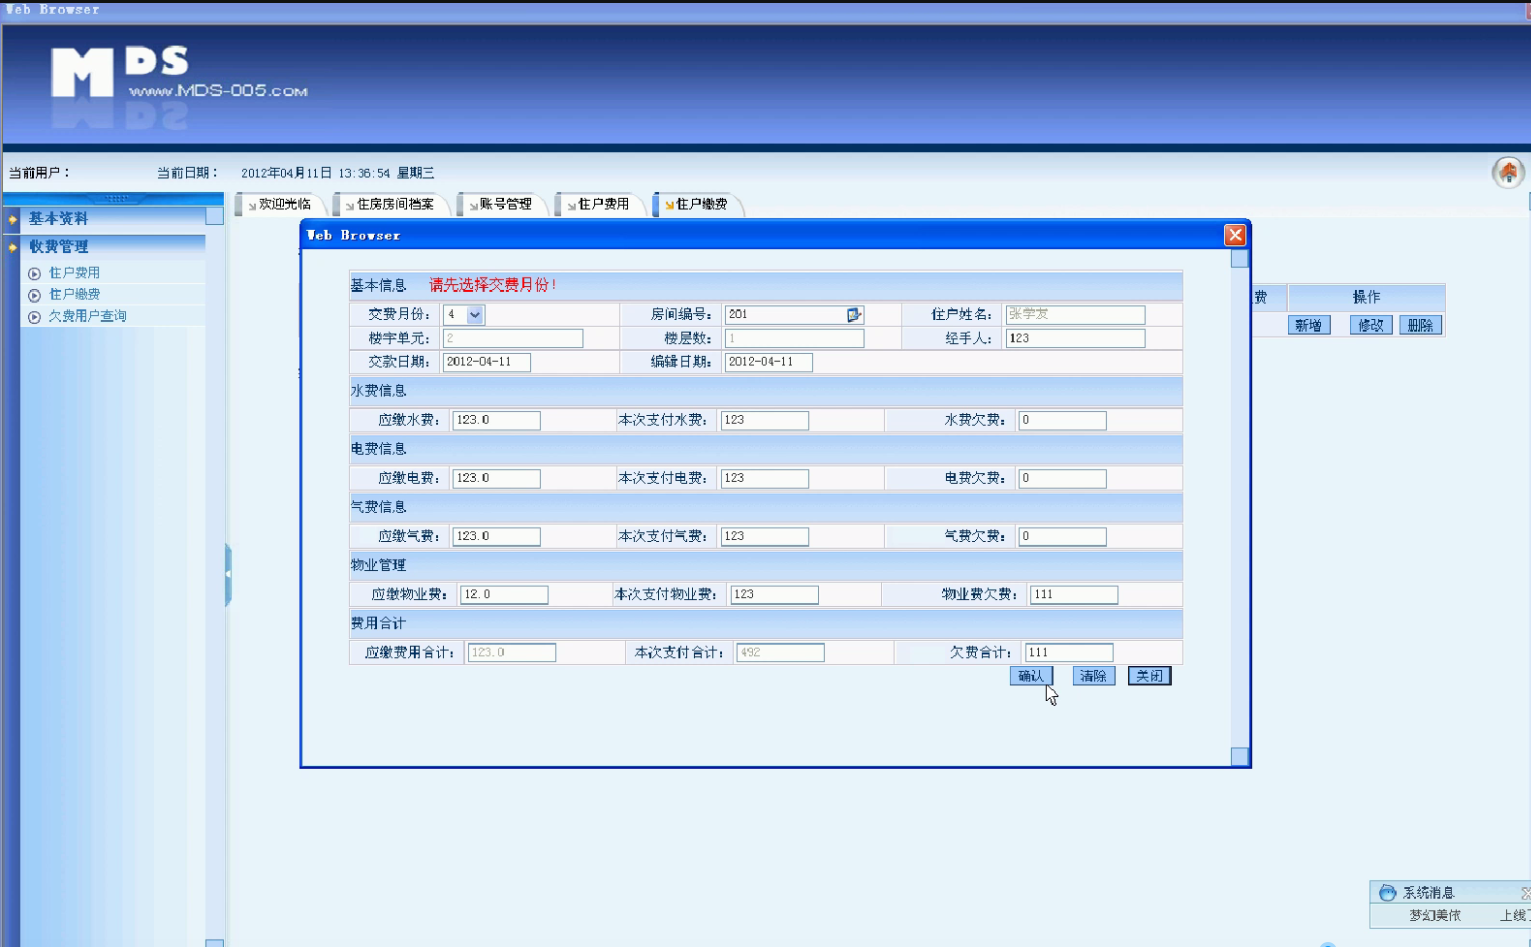Click the 本次支付水费 input field
This screenshot has width=1531, height=947.
click(x=765, y=420)
